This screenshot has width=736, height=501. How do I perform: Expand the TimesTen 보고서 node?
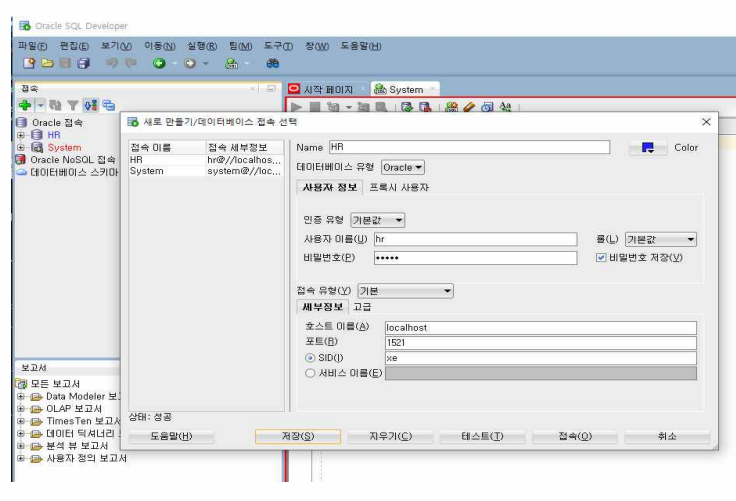[21, 421]
